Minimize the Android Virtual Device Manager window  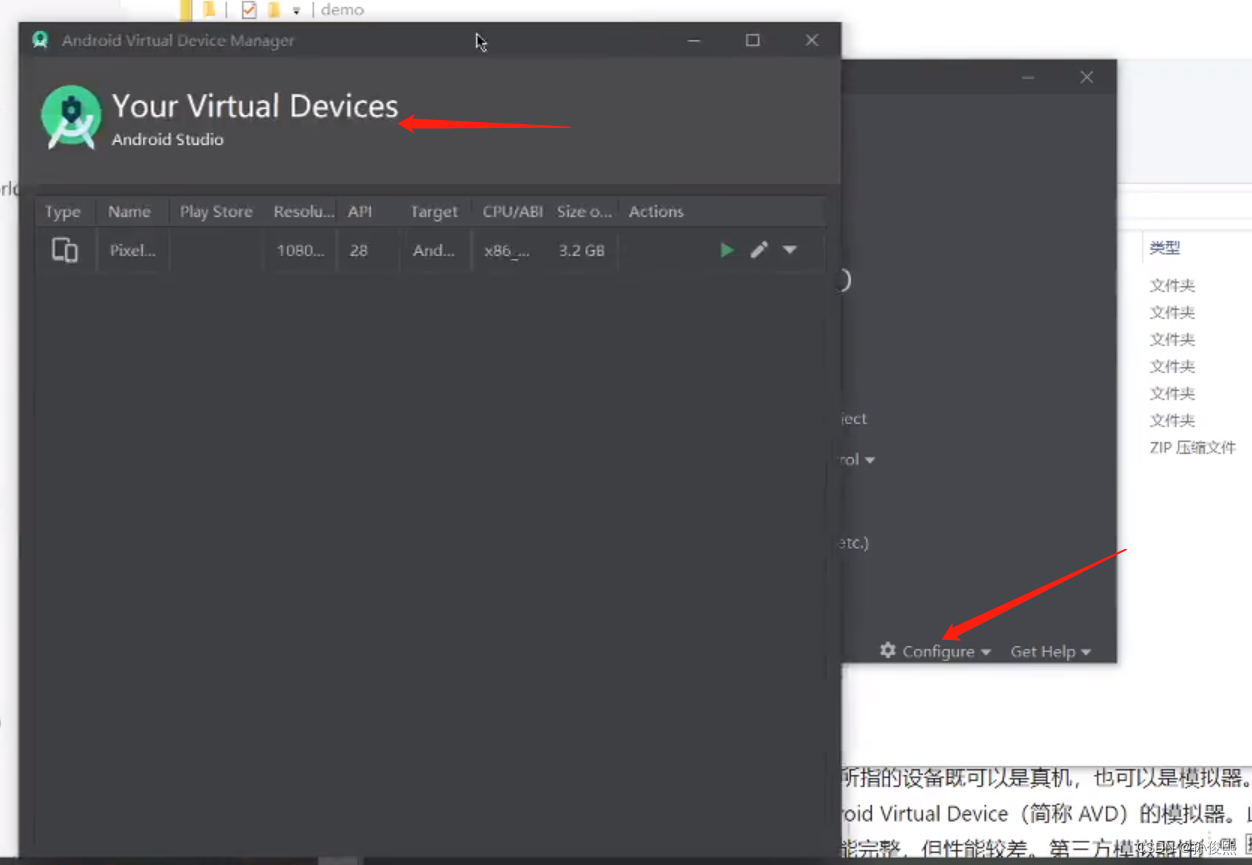[x=694, y=40]
